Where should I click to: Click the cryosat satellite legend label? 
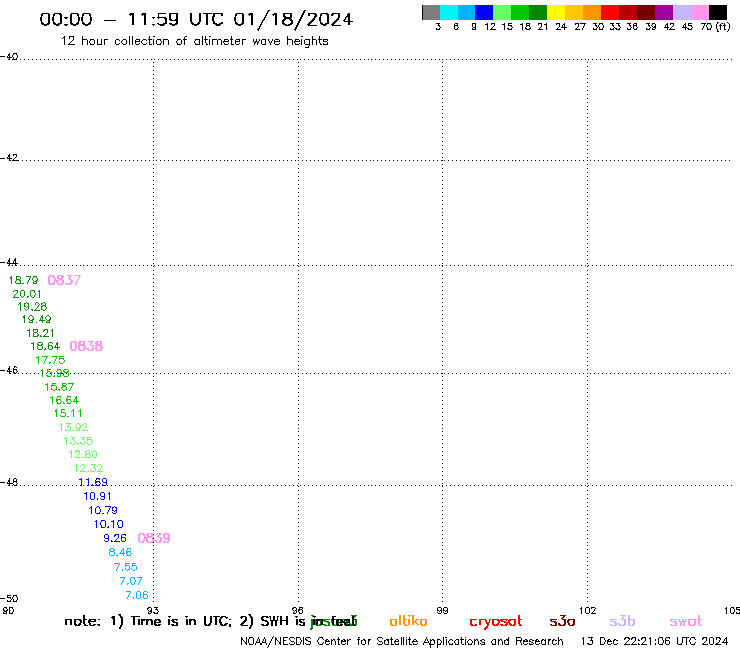pos(496,622)
